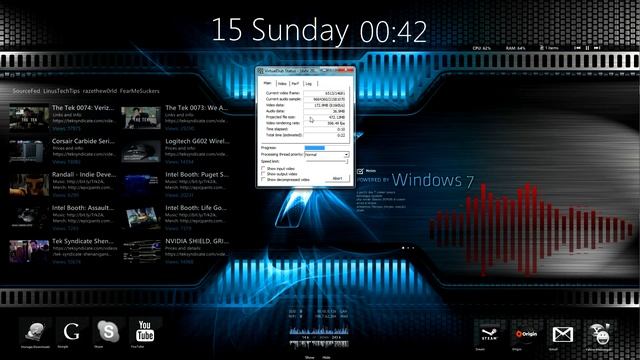Click the Intel Booth: Life Go... thumbnail

point(141,218)
